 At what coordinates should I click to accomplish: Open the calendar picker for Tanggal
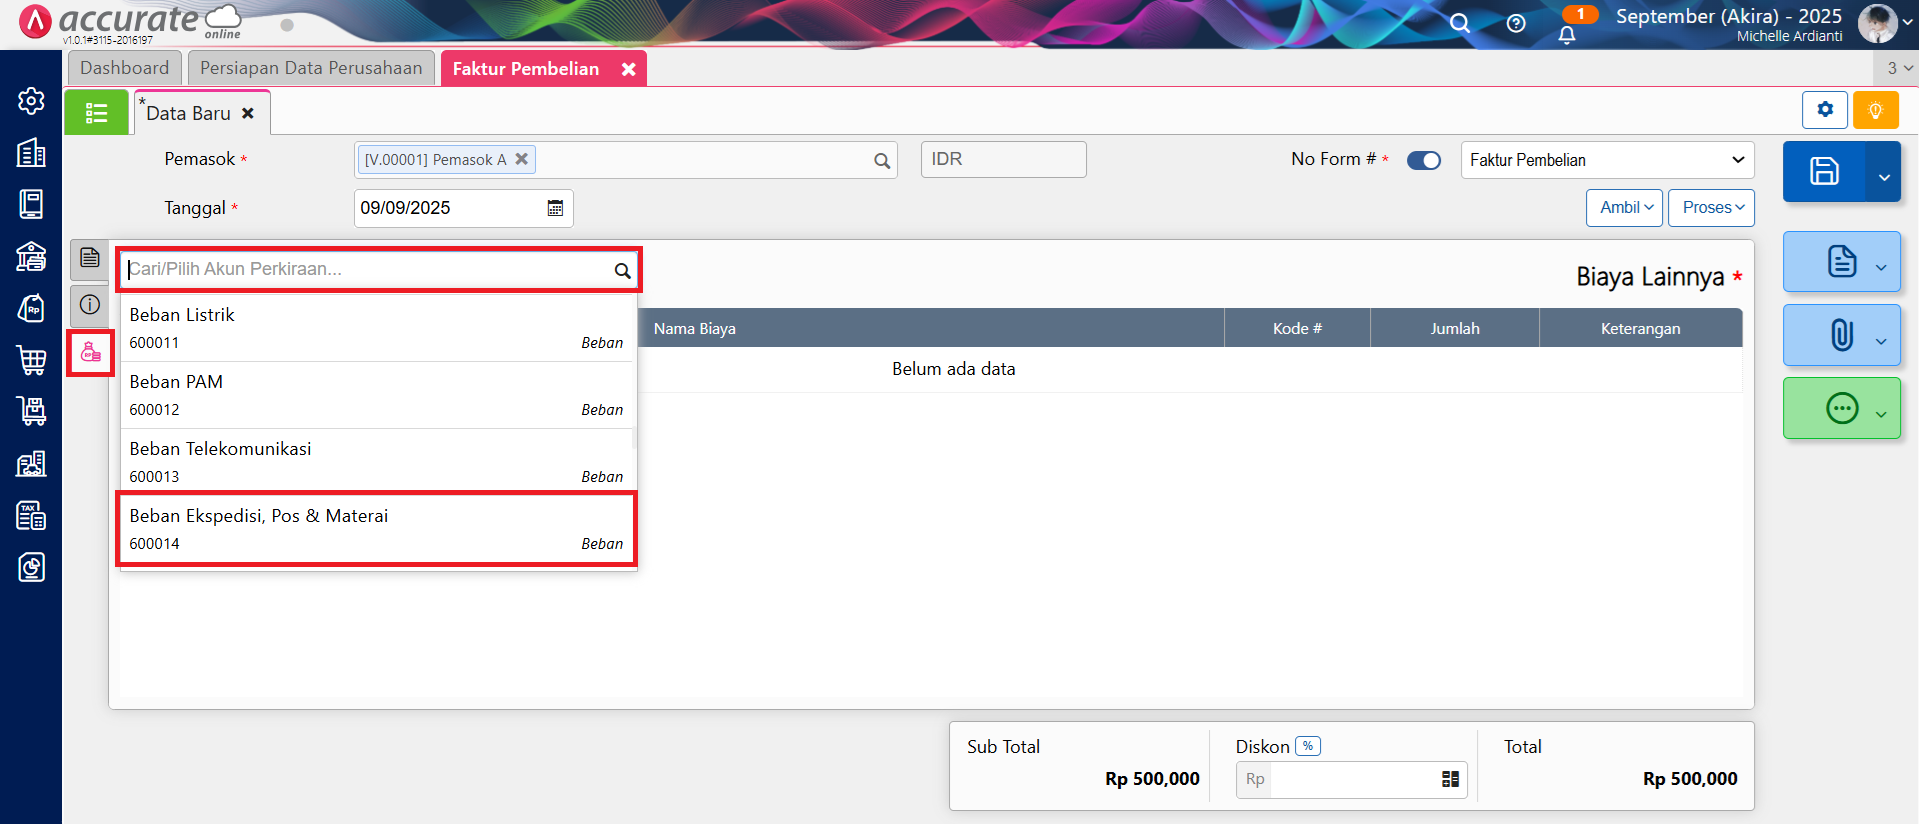pos(555,208)
